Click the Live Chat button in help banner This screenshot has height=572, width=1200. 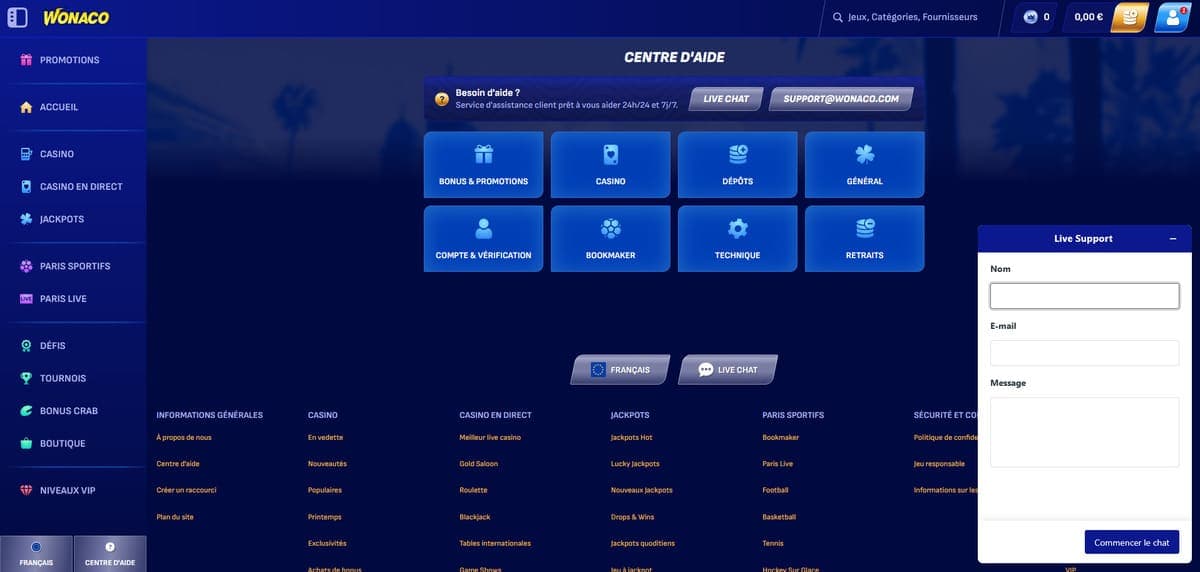(x=726, y=99)
